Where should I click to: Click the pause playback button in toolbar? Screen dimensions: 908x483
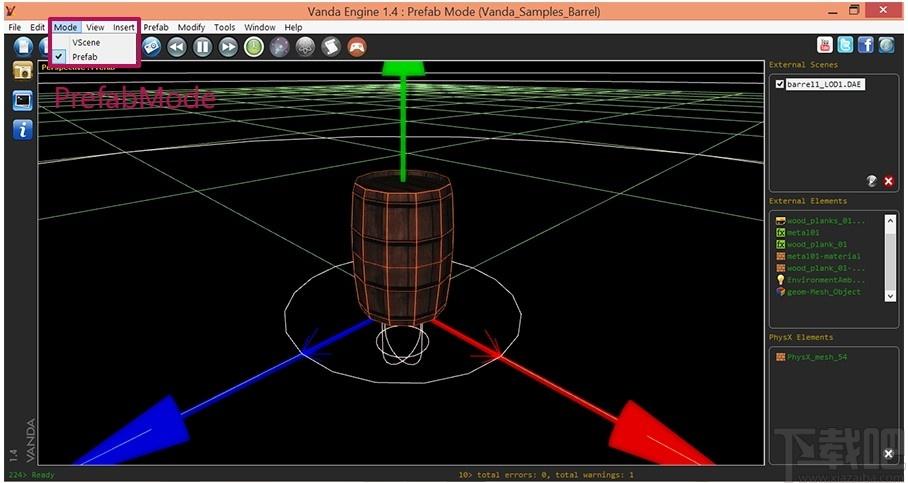point(202,47)
